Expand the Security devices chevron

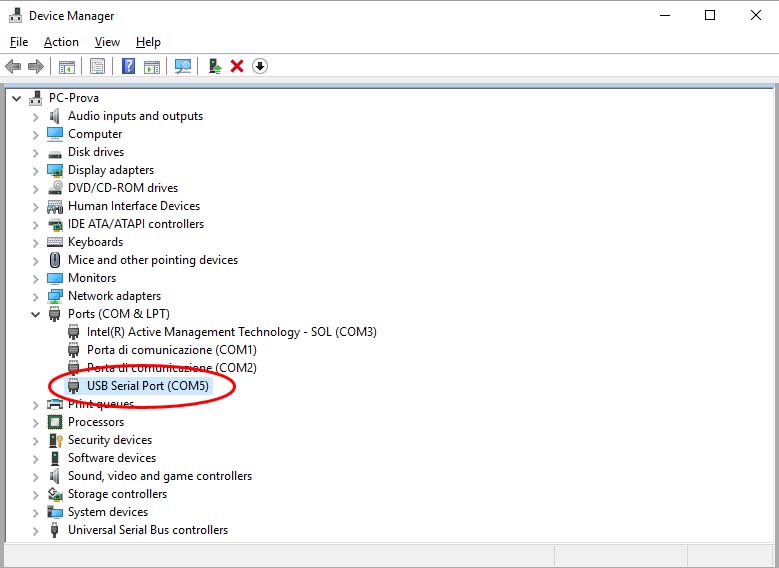pyautogui.click(x=35, y=441)
